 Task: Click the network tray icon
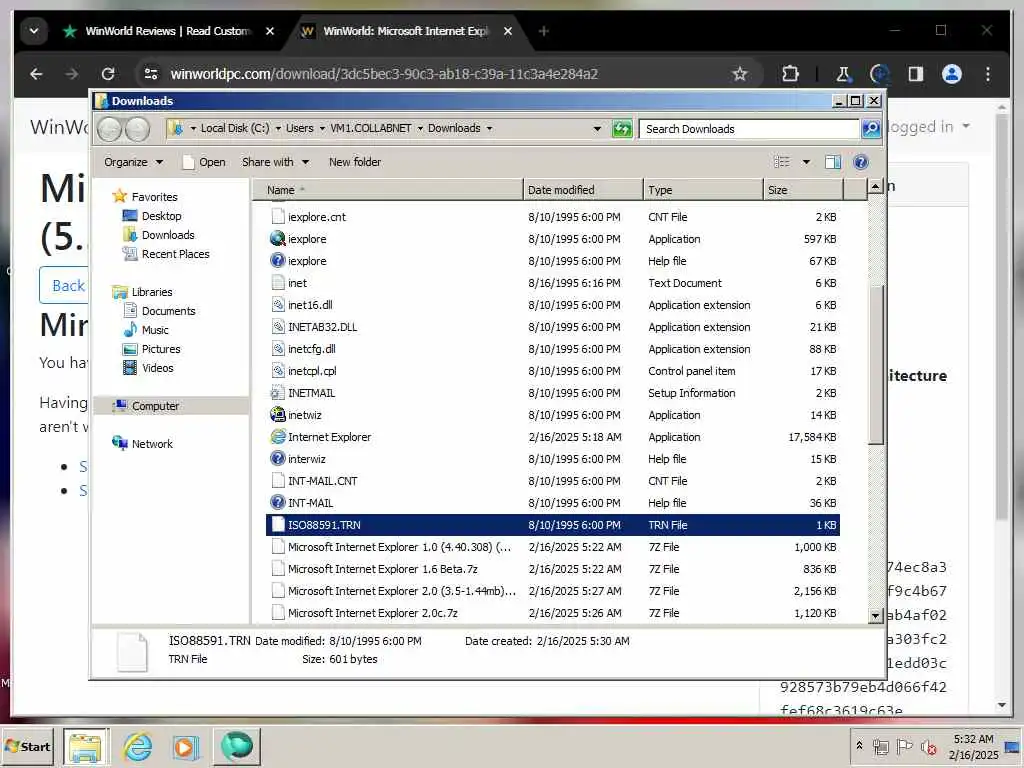click(880, 746)
